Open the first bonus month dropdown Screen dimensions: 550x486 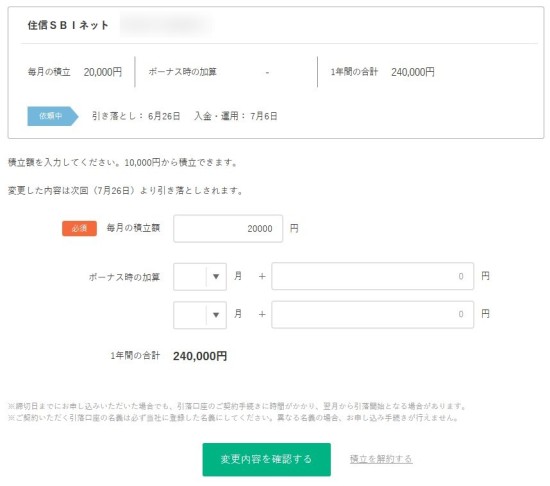200,277
